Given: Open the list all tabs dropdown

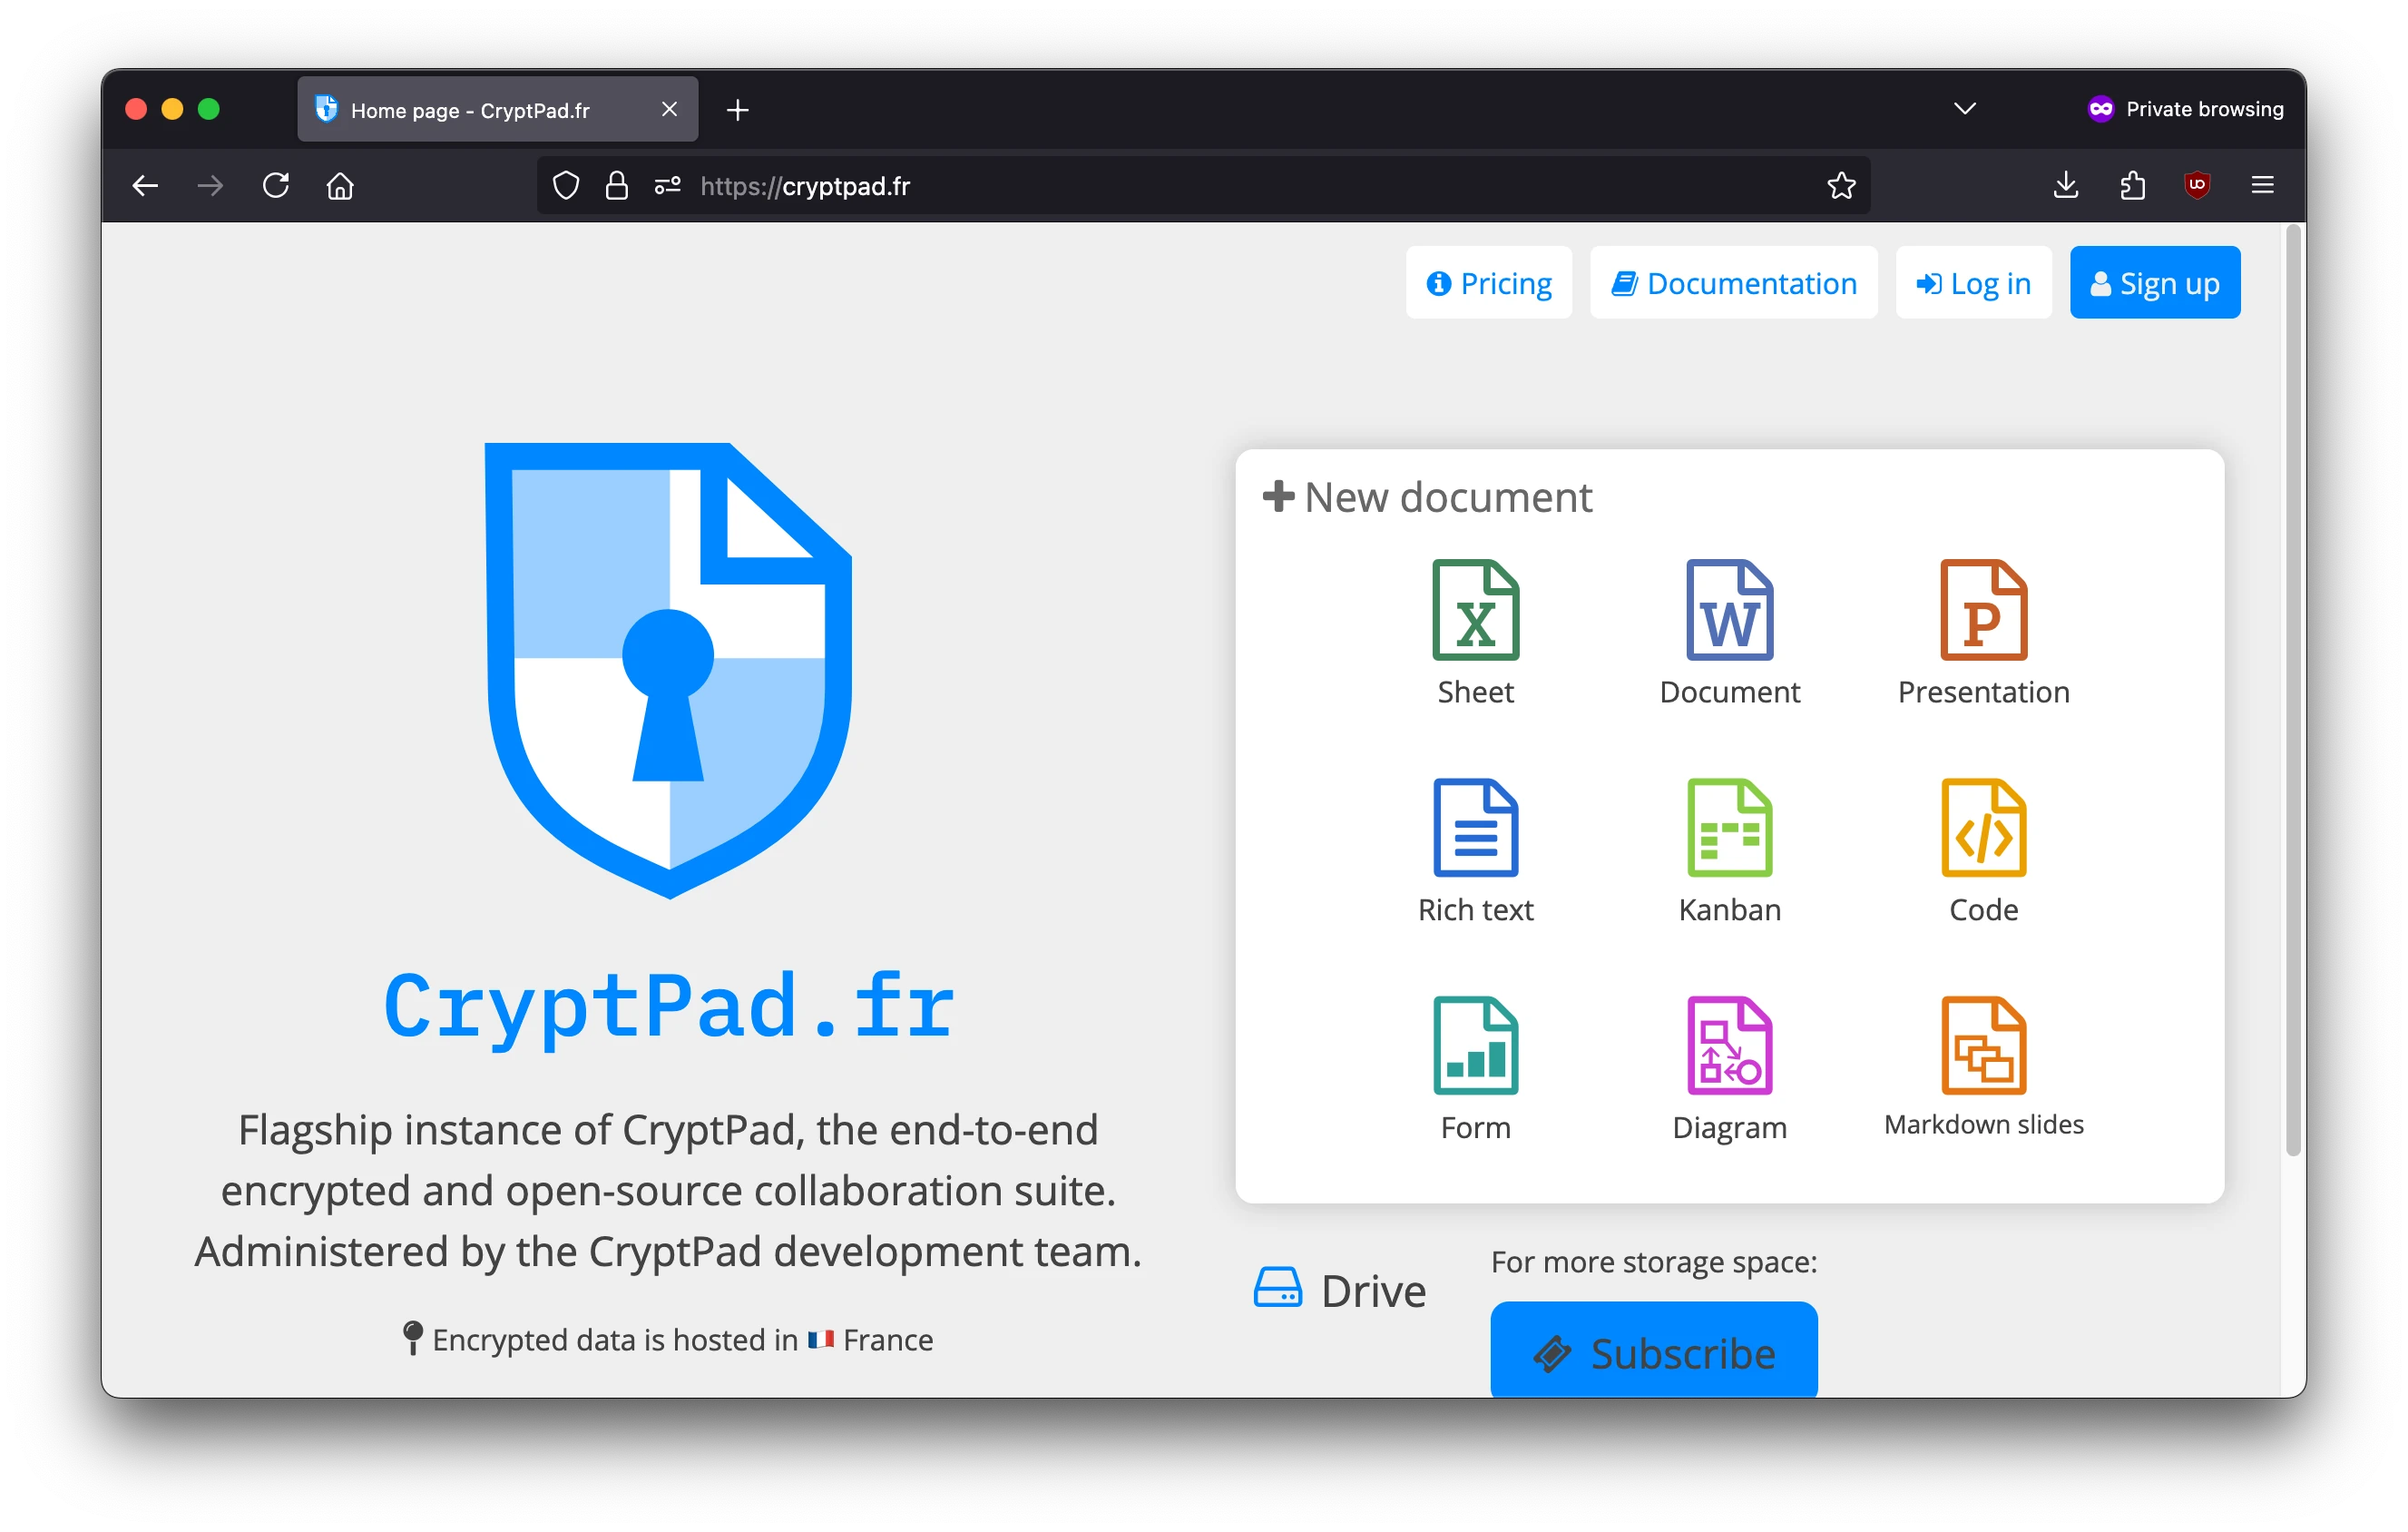Looking at the screenshot, I should (1964, 108).
